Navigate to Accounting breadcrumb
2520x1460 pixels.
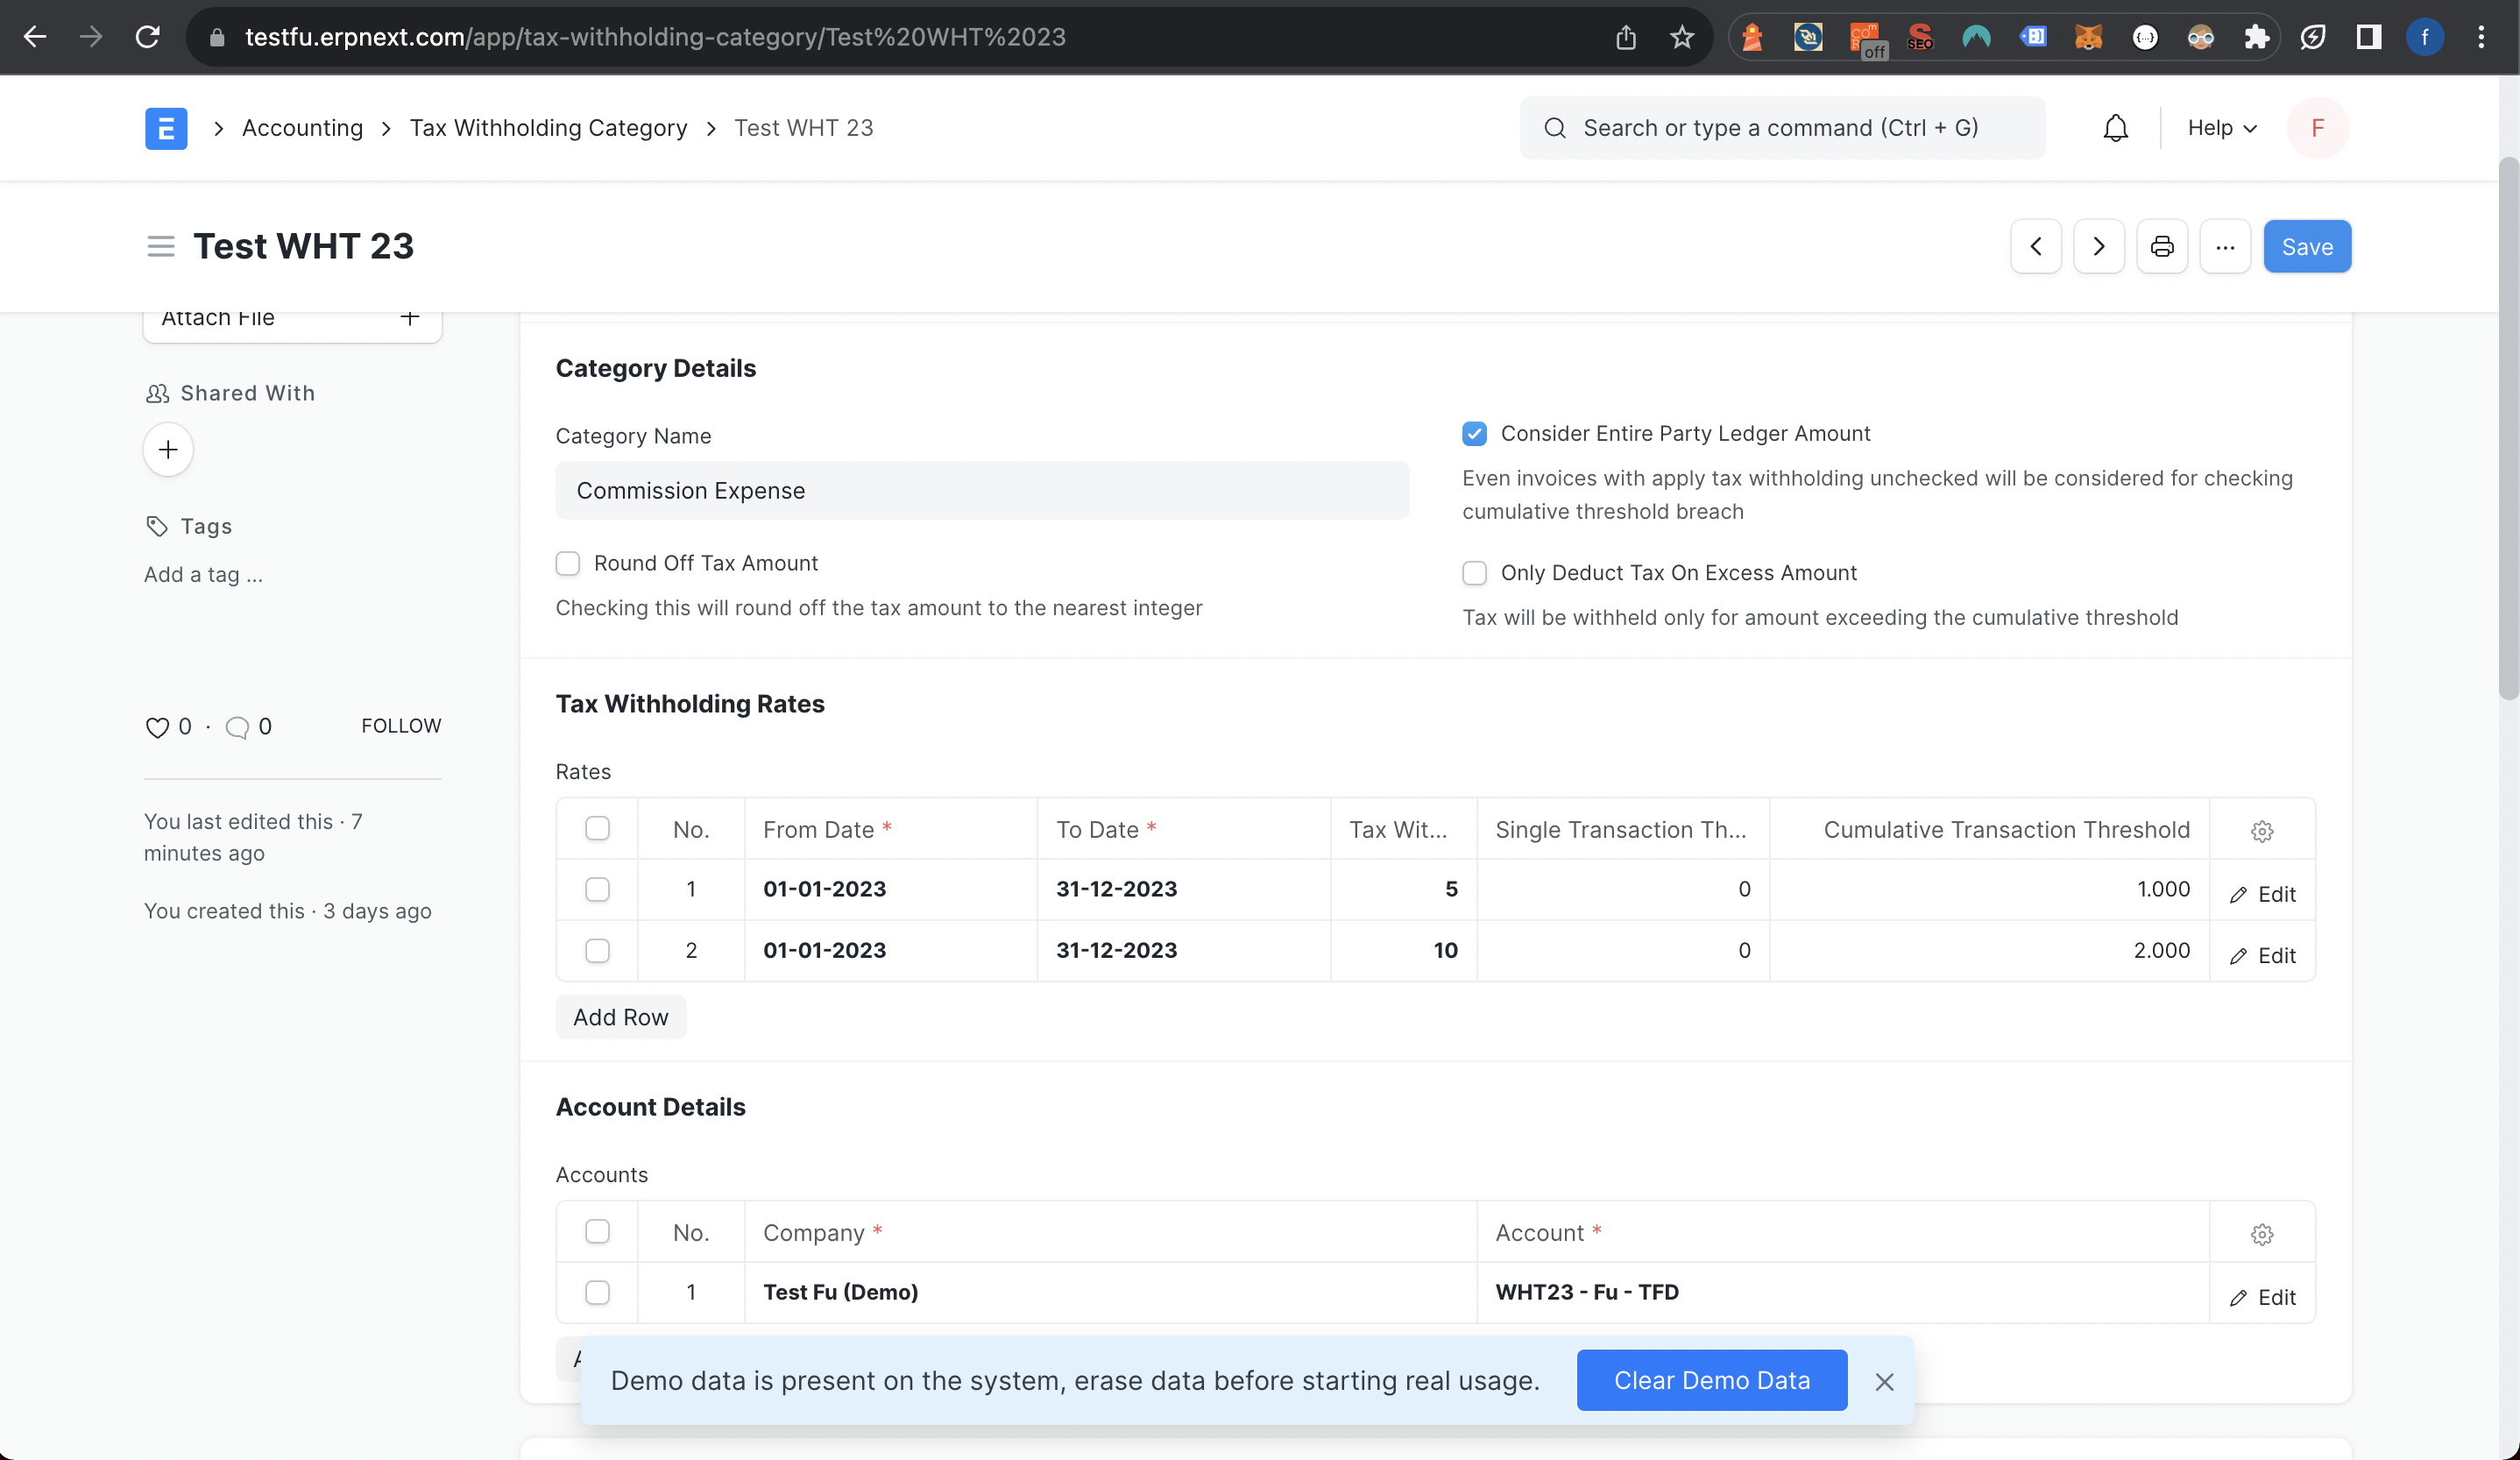click(x=302, y=128)
